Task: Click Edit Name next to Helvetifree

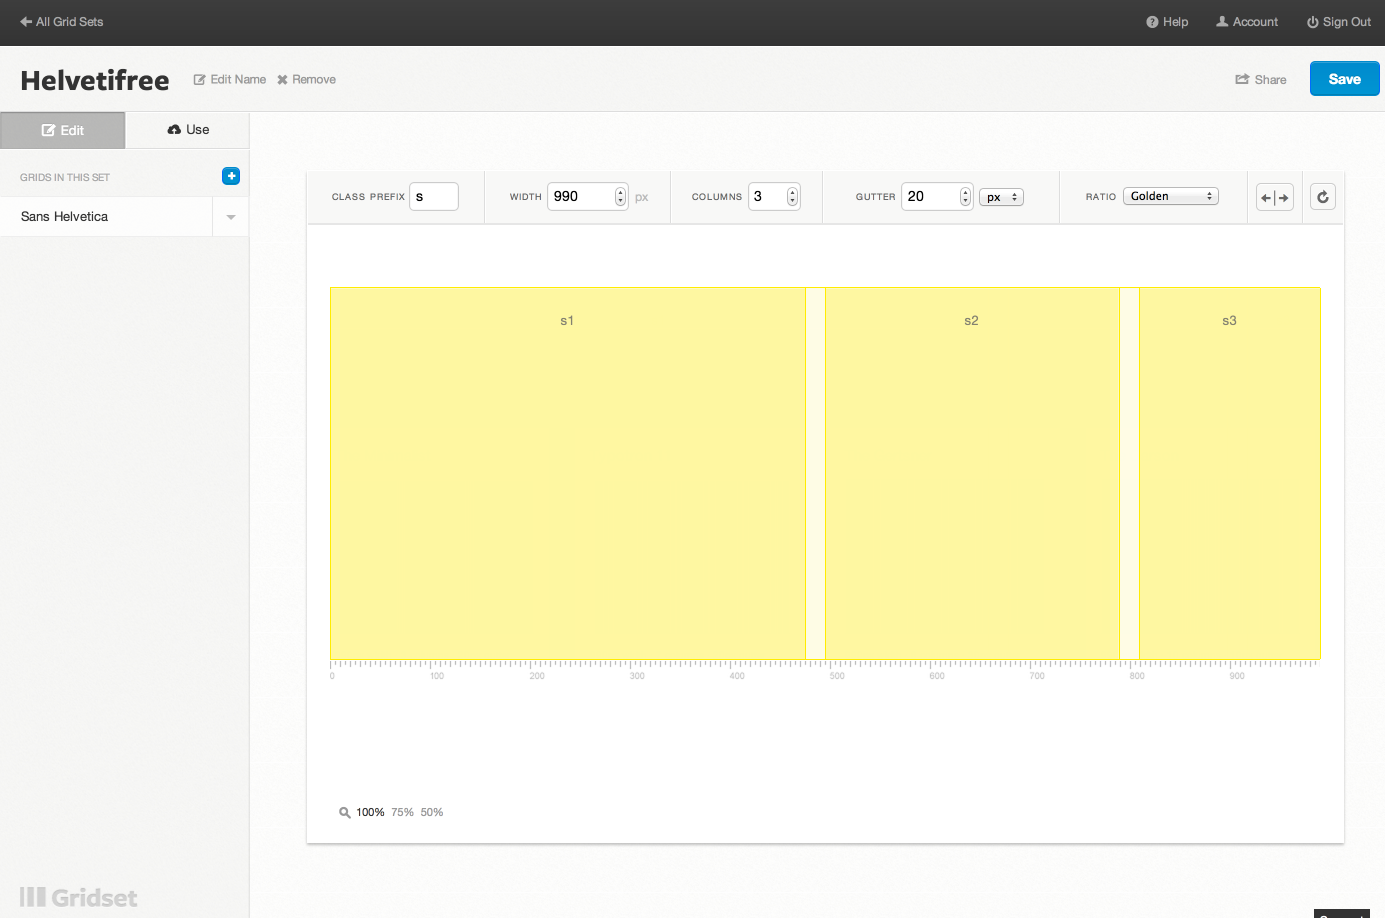Action: (230, 80)
